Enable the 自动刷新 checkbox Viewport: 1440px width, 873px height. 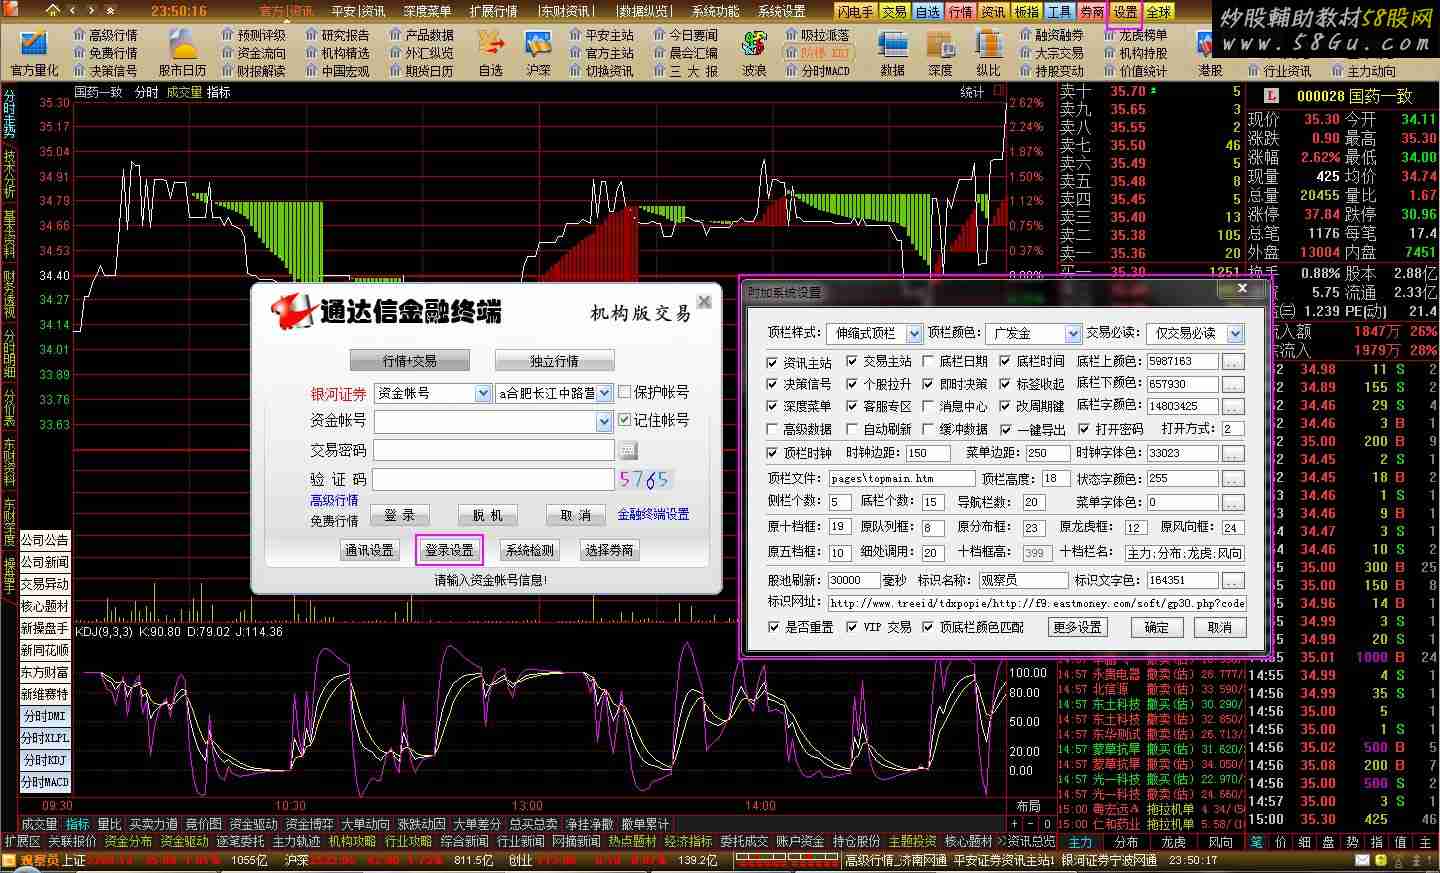click(x=852, y=429)
